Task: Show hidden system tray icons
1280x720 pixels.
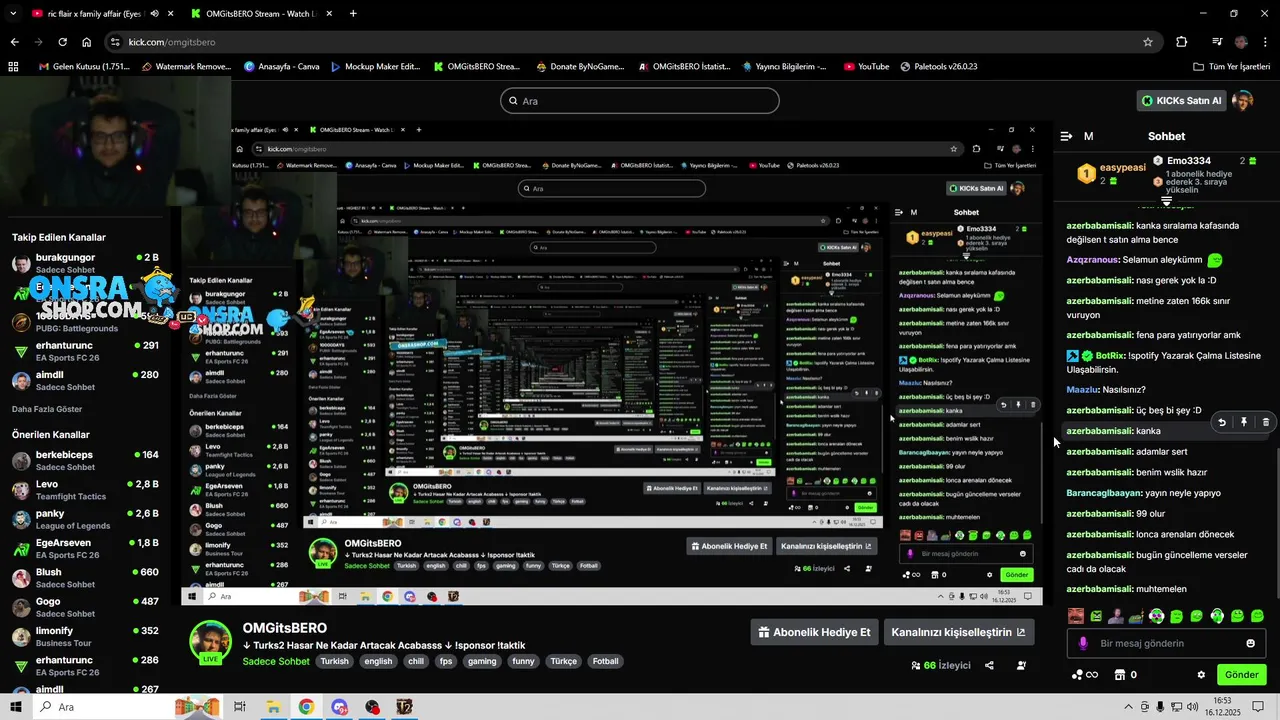Action: click(x=1127, y=707)
